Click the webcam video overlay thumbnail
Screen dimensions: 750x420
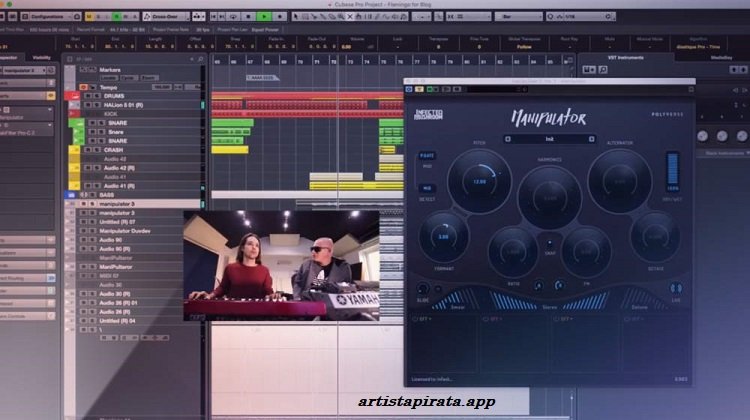pyautogui.click(x=281, y=265)
